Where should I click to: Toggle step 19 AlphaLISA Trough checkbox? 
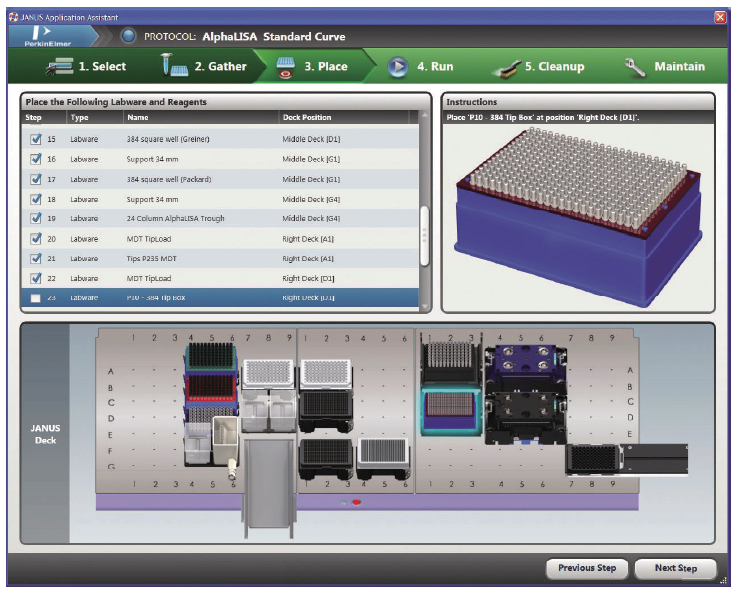pyautogui.click(x=35, y=218)
